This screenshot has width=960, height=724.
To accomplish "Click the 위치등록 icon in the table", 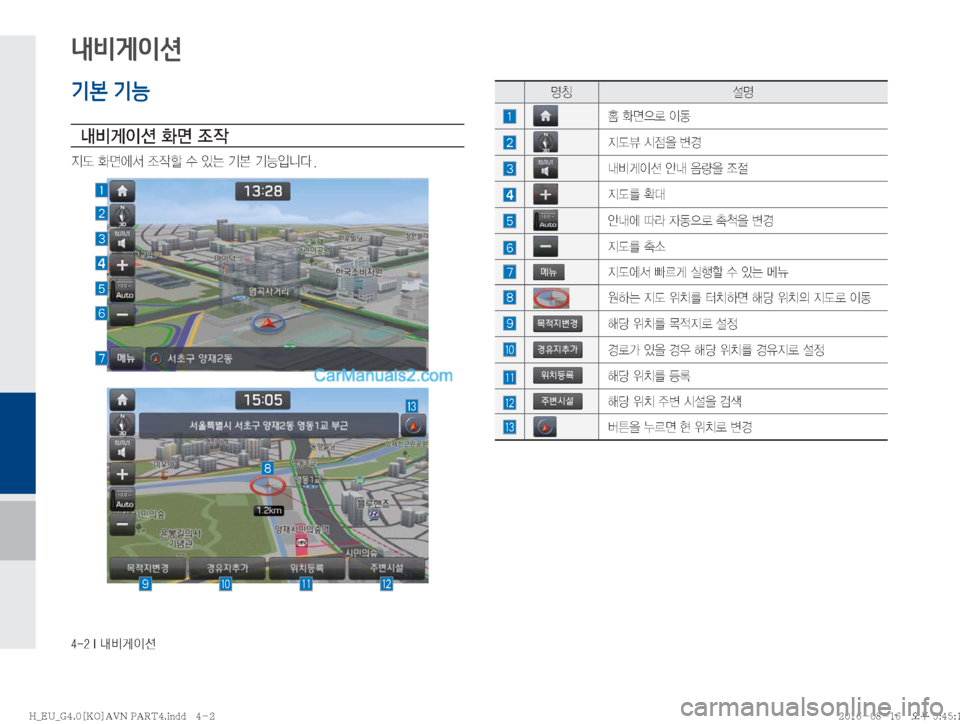I will tap(557, 375).
